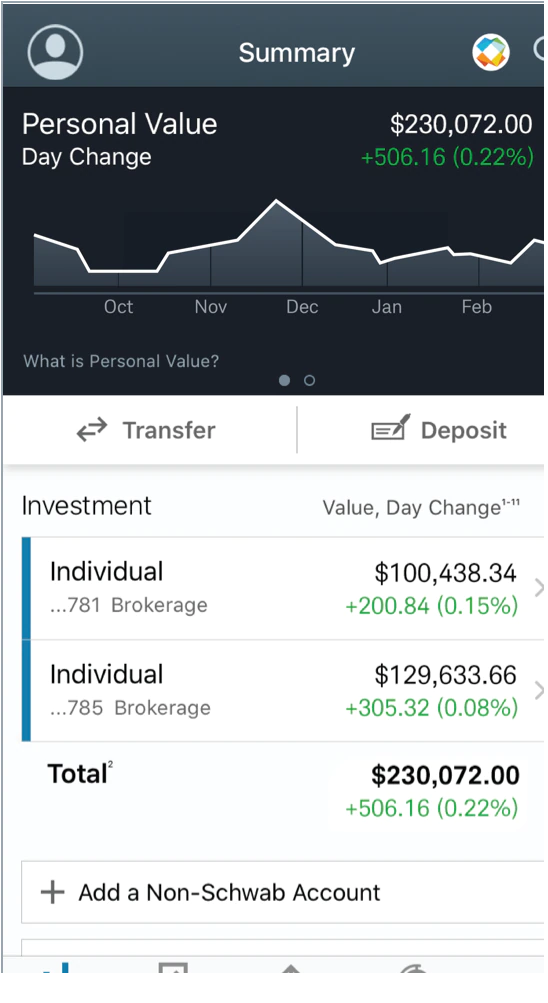Select Individual brokerage account $100,438.34

click(x=283, y=588)
